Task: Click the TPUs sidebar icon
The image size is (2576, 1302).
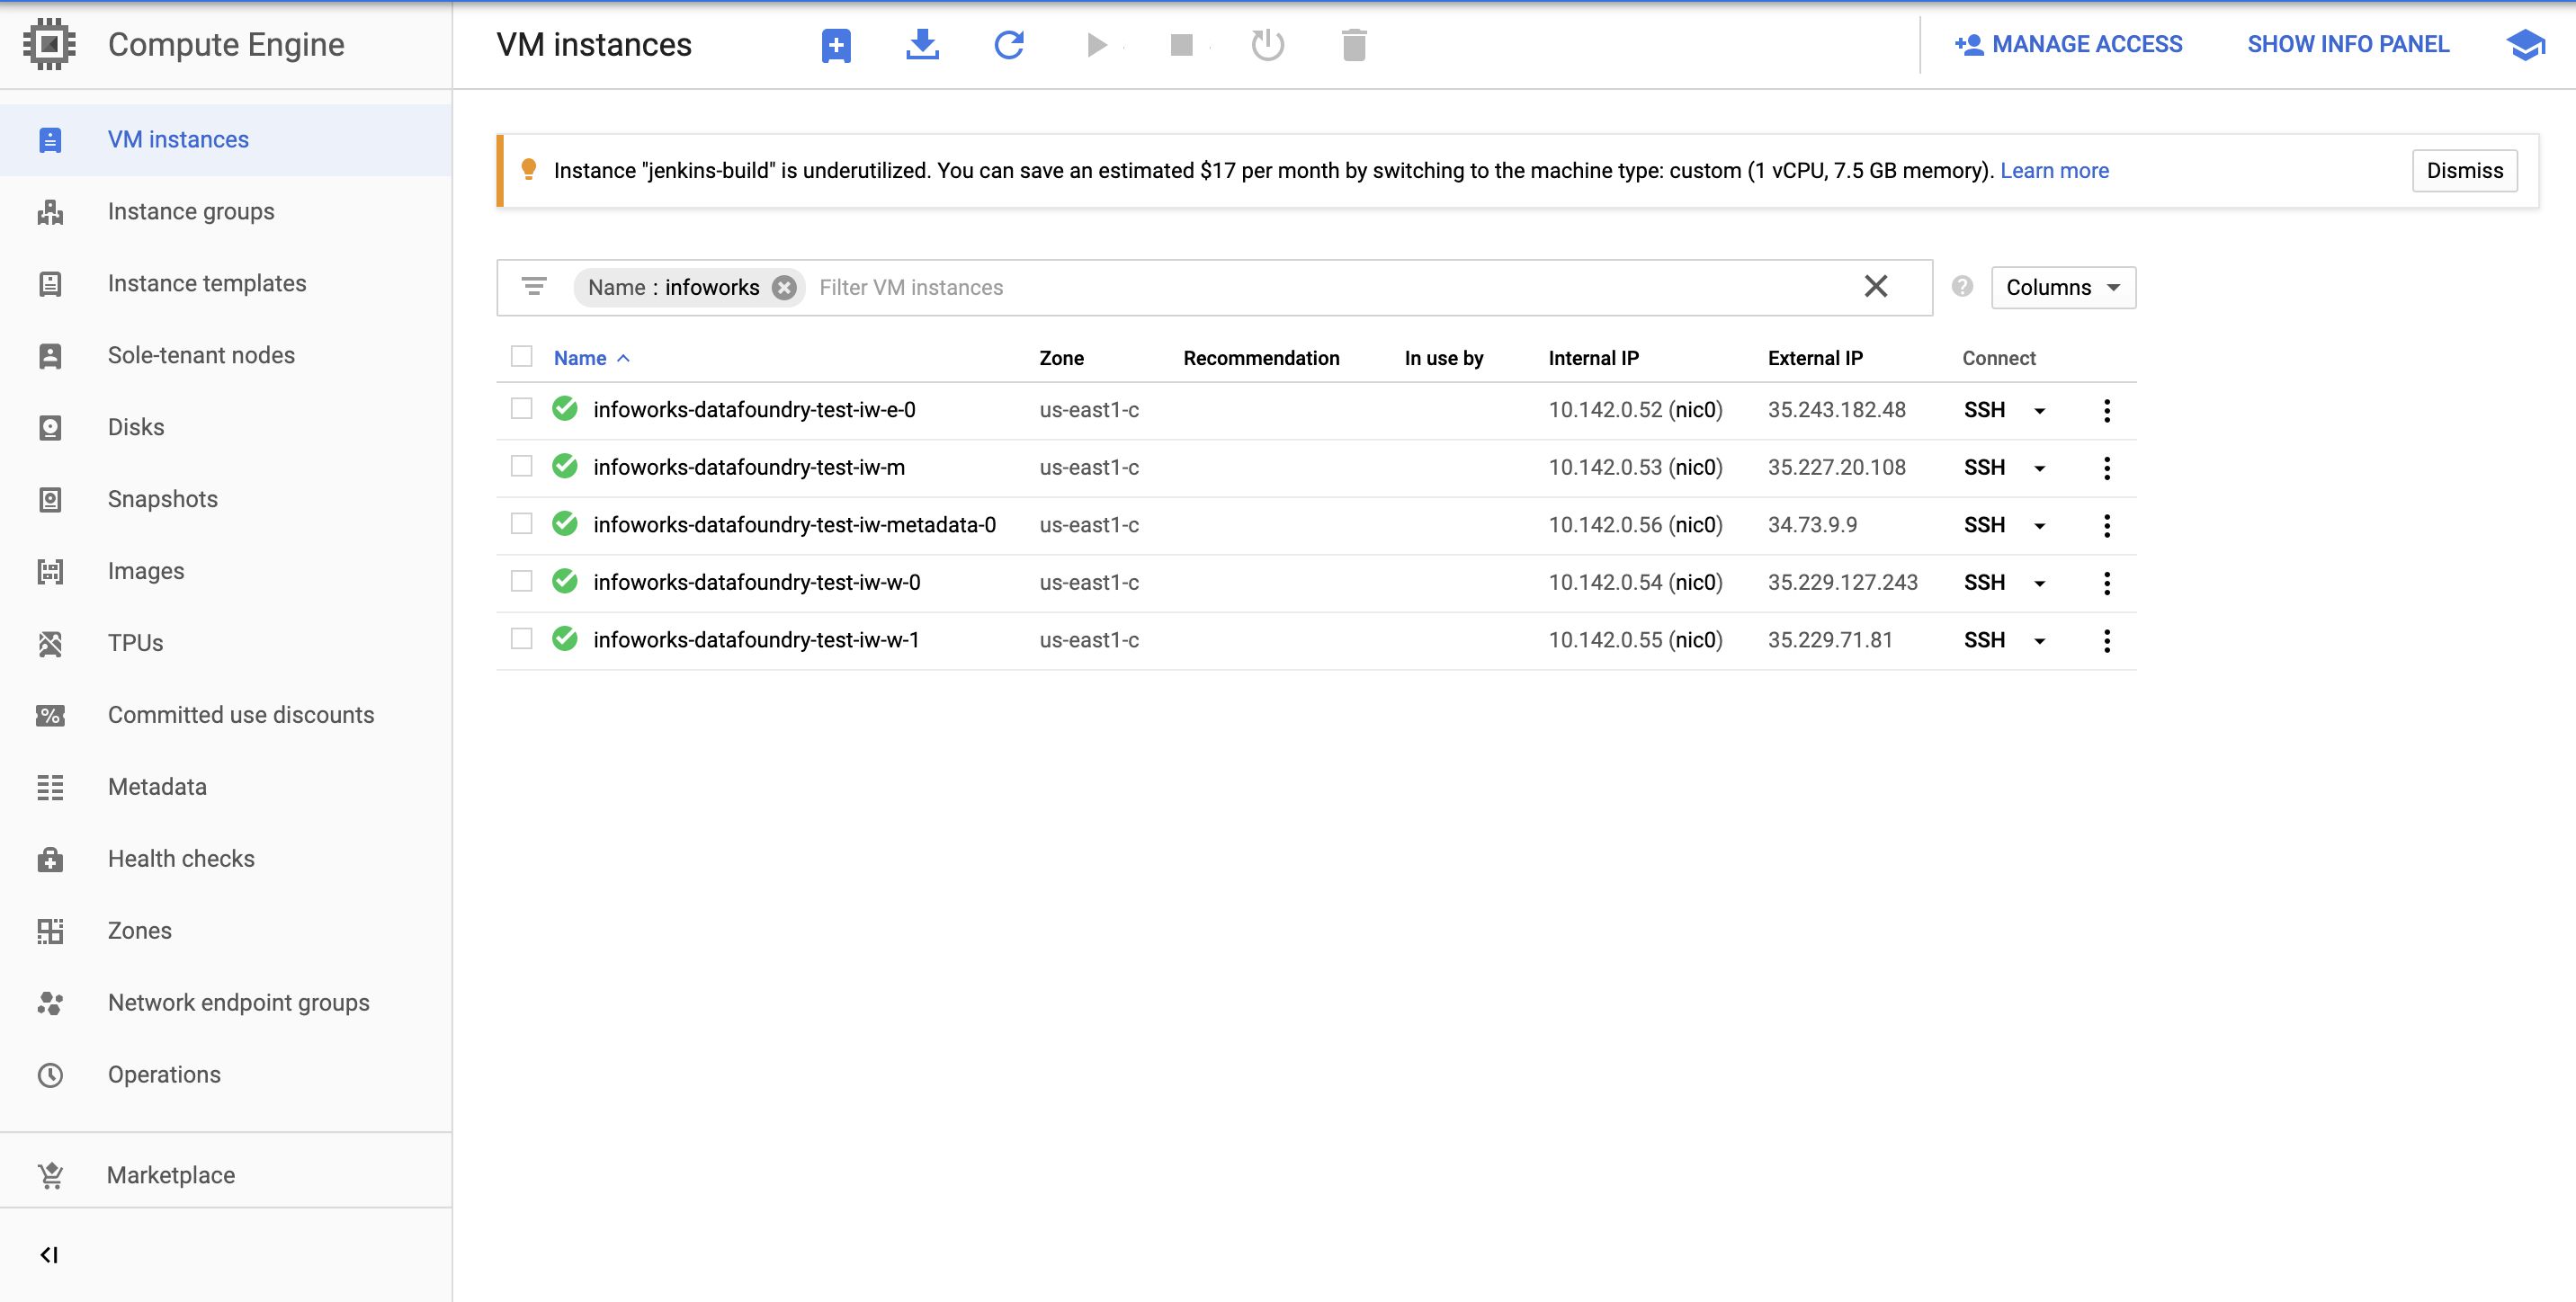Action: 50,644
